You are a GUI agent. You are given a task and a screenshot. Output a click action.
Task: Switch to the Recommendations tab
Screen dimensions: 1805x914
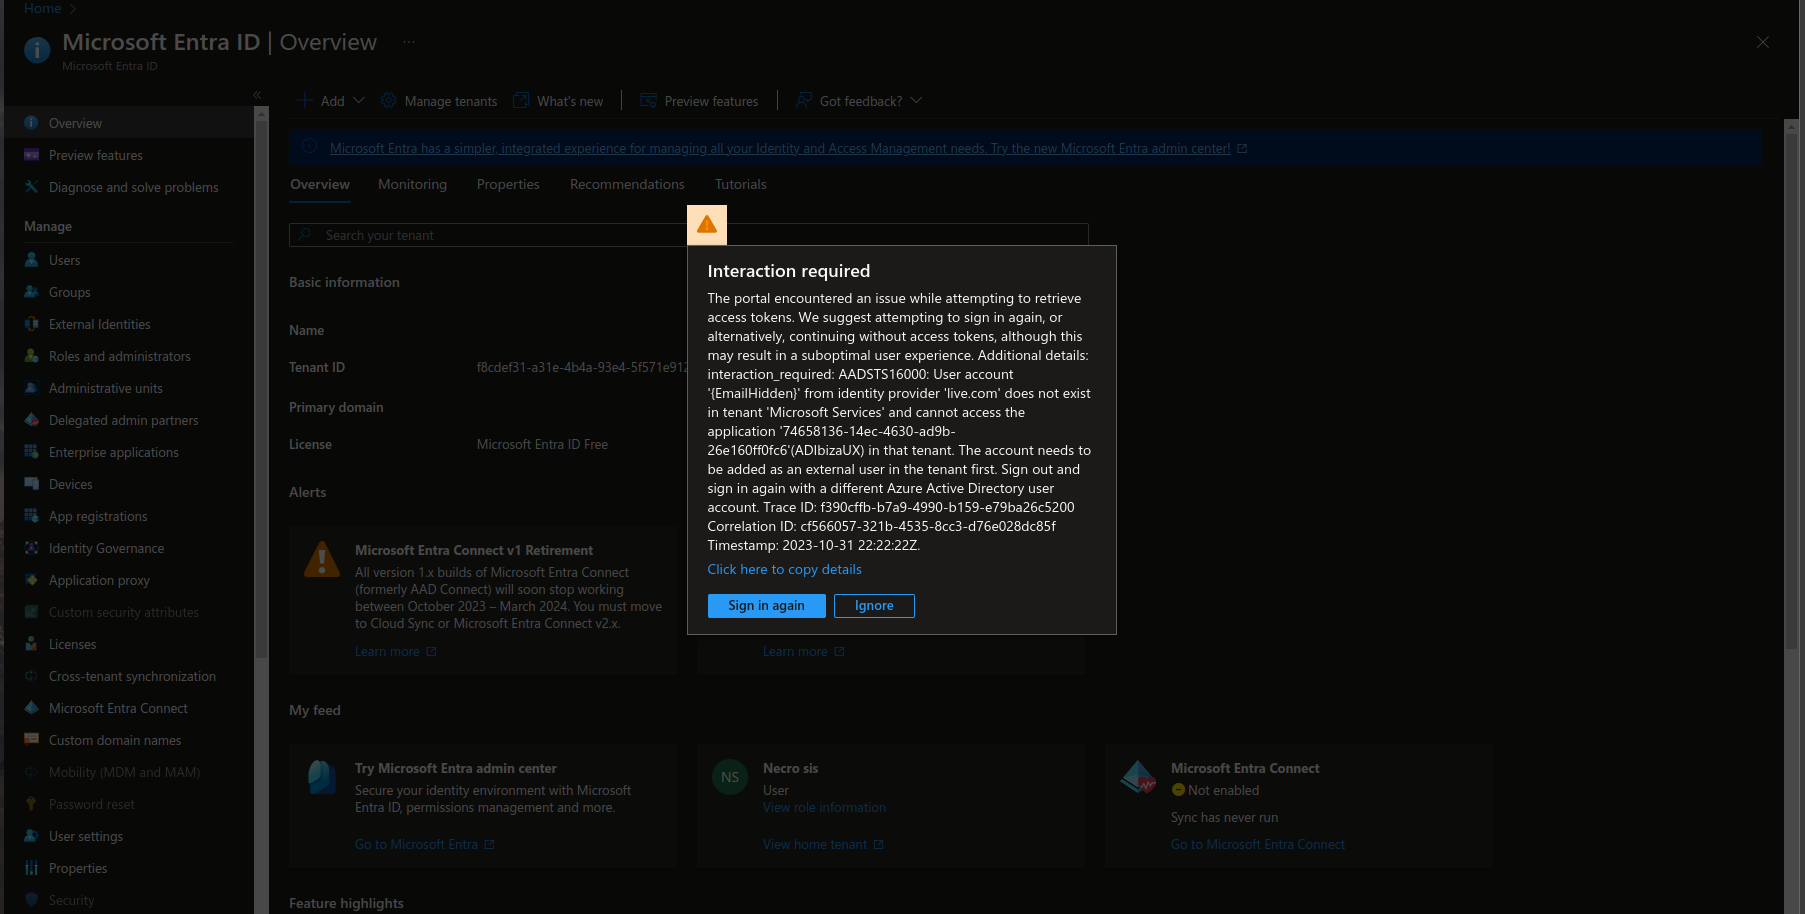click(x=627, y=184)
